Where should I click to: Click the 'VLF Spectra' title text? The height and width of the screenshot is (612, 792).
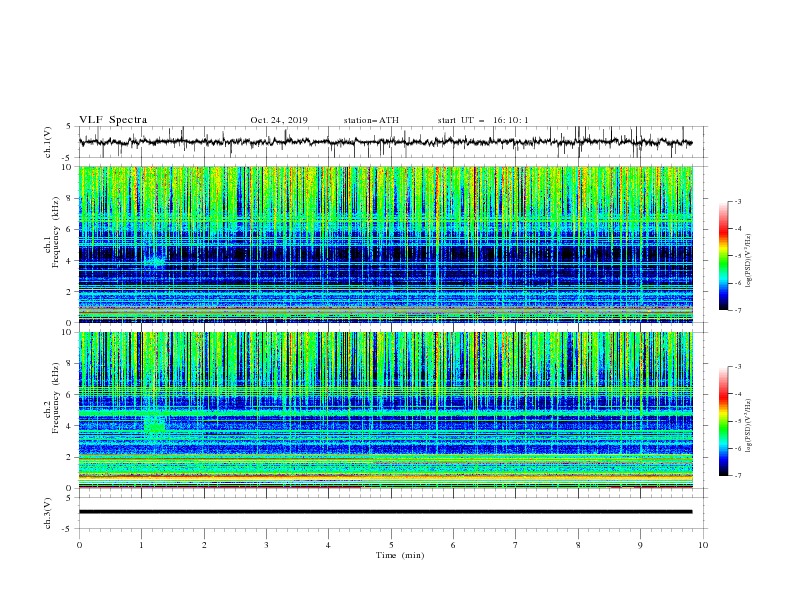[113, 120]
